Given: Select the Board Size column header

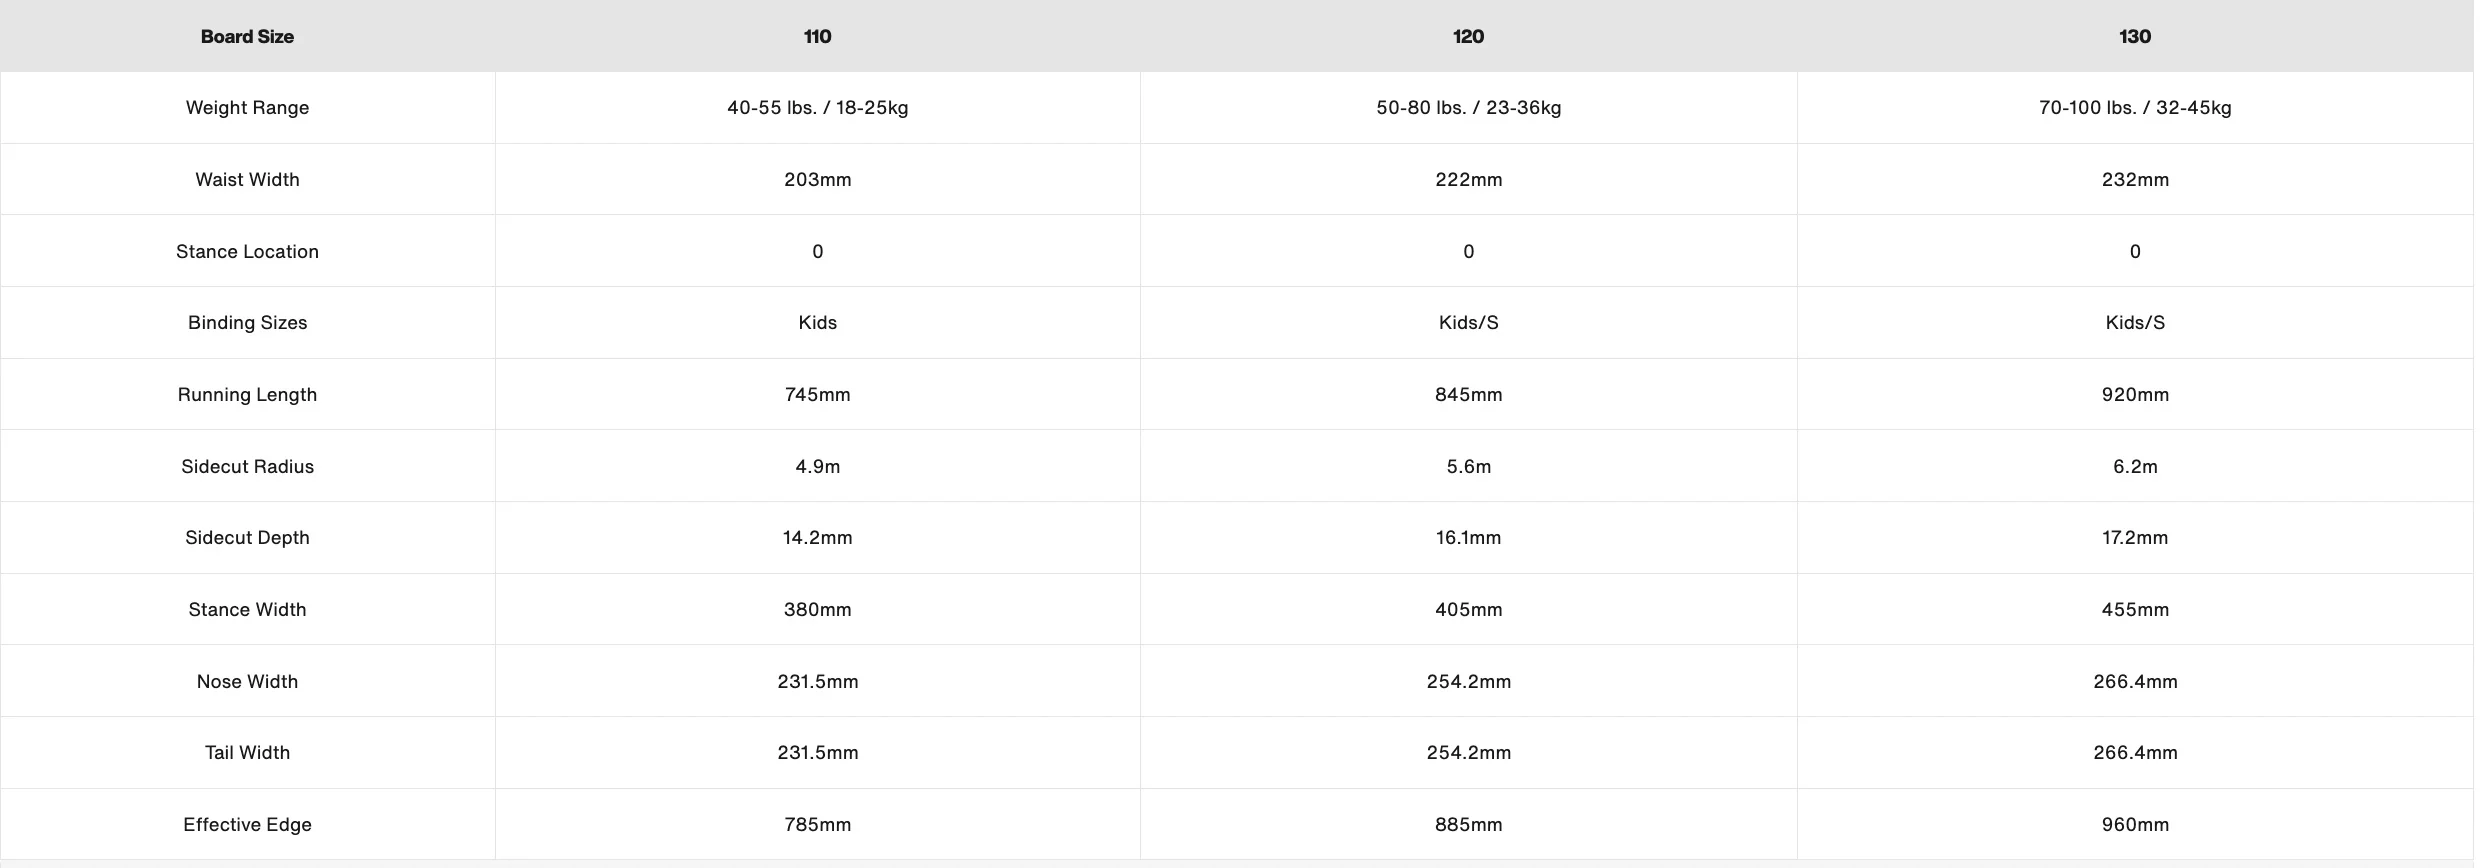Looking at the screenshot, I should [x=247, y=37].
